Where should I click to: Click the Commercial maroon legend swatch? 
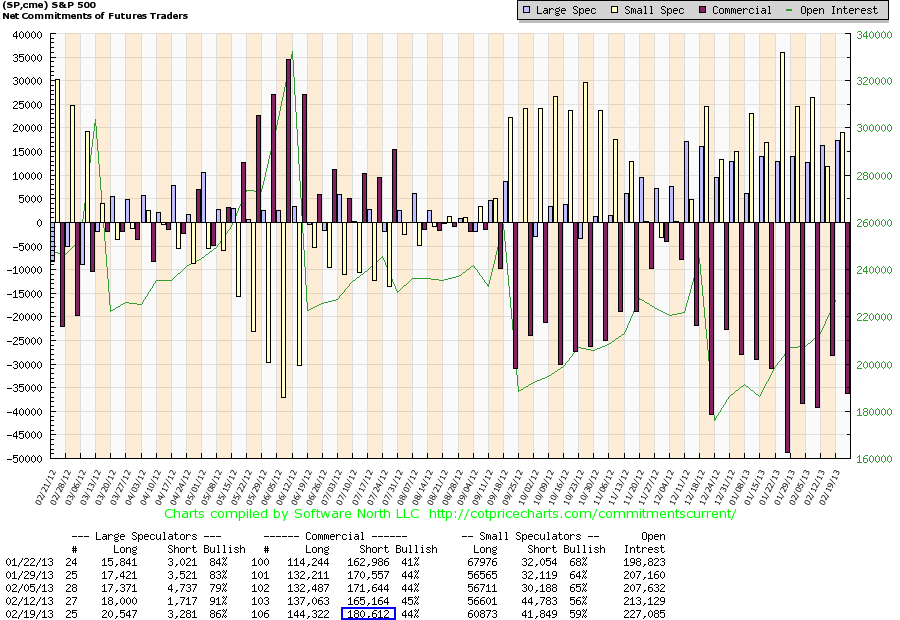click(x=703, y=10)
